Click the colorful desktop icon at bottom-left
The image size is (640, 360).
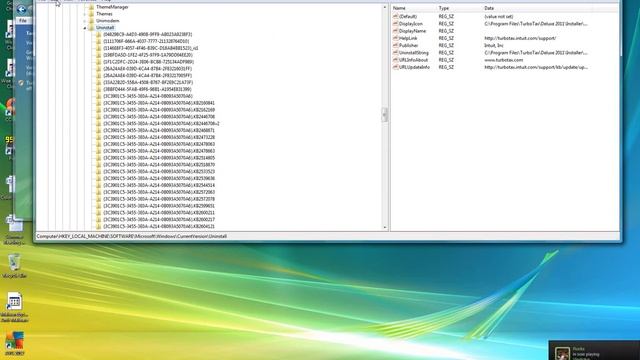(x=14, y=341)
